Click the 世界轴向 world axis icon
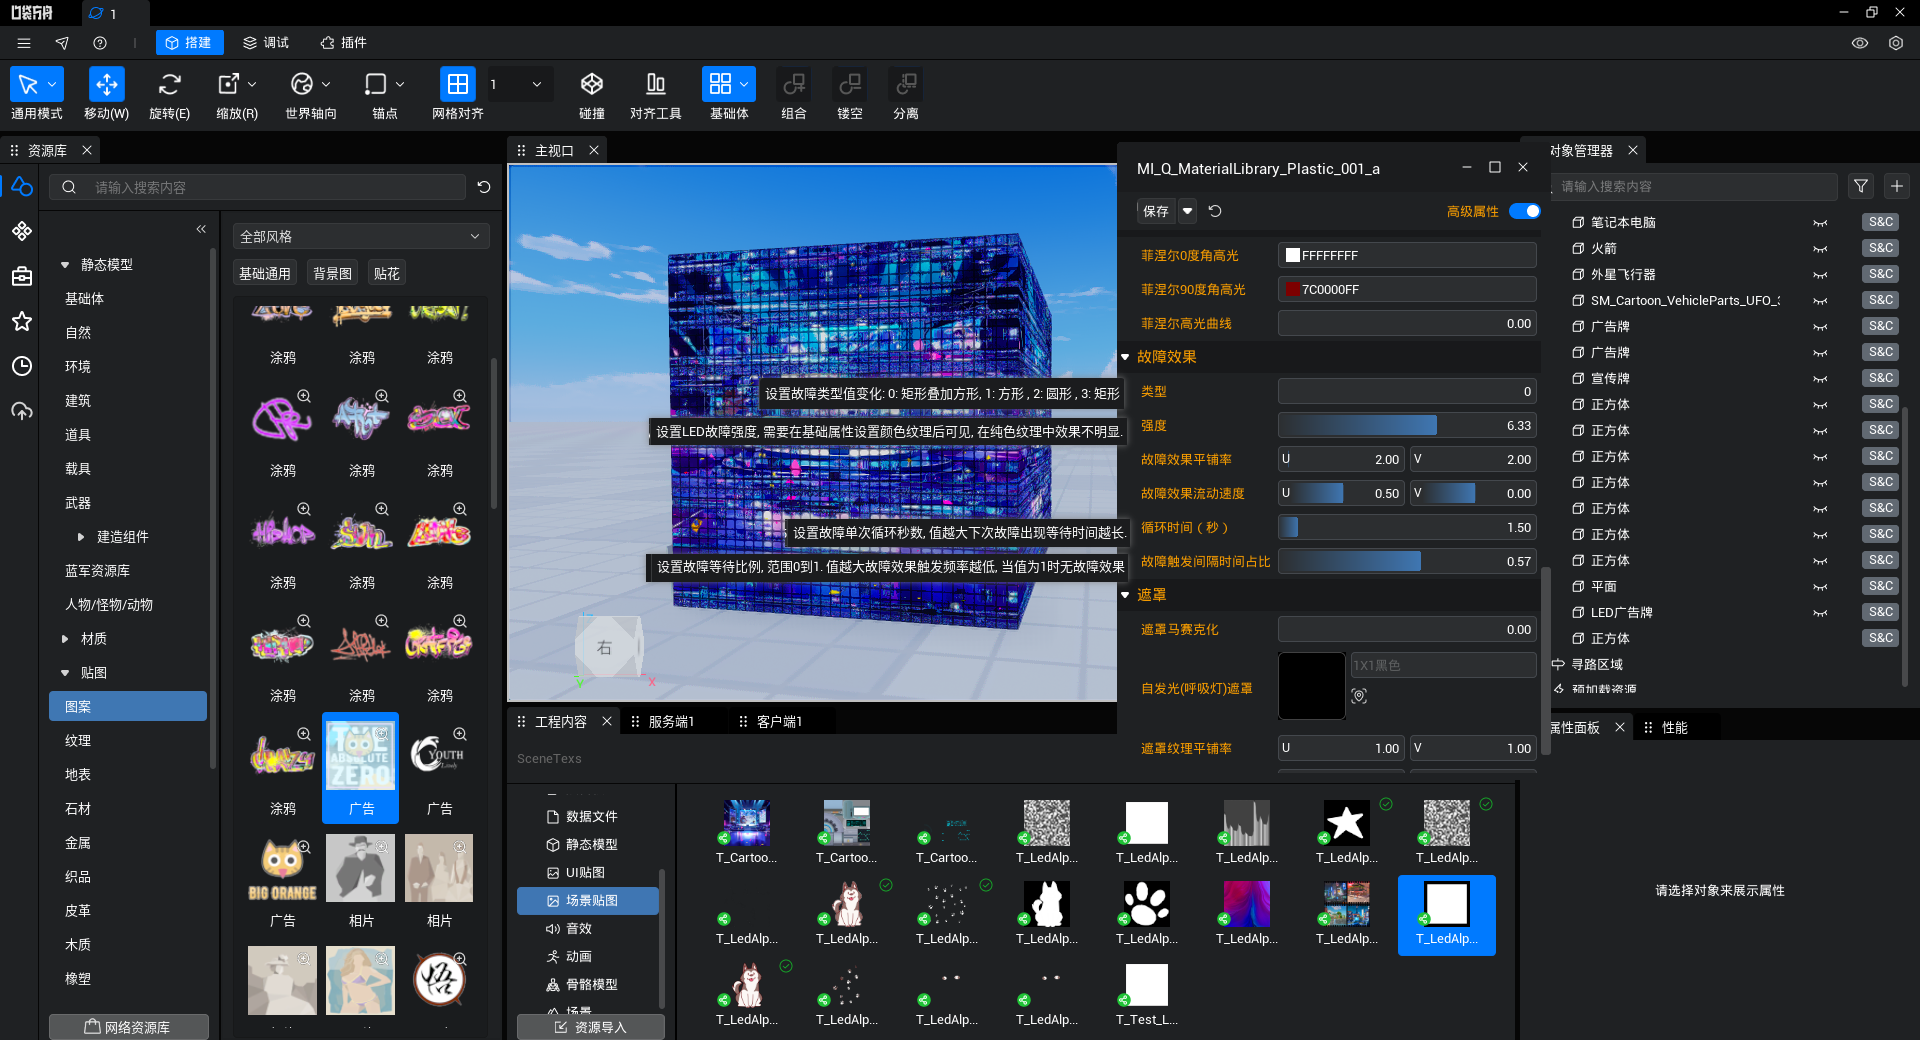Viewport: 1920px width, 1040px height. click(x=302, y=84)
